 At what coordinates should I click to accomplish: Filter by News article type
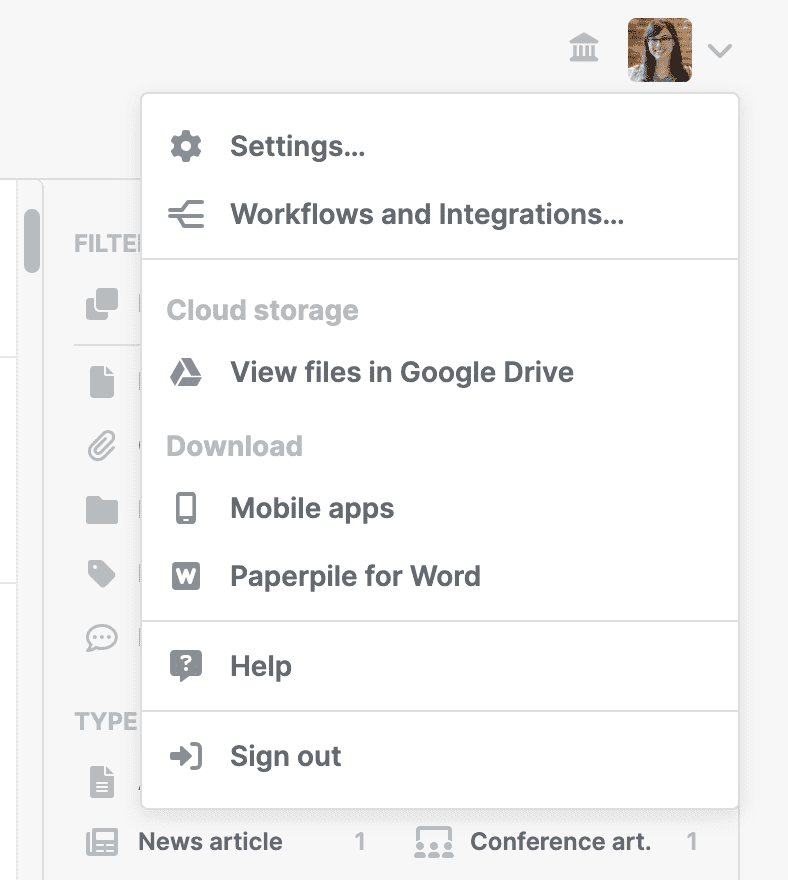(210, 842)
